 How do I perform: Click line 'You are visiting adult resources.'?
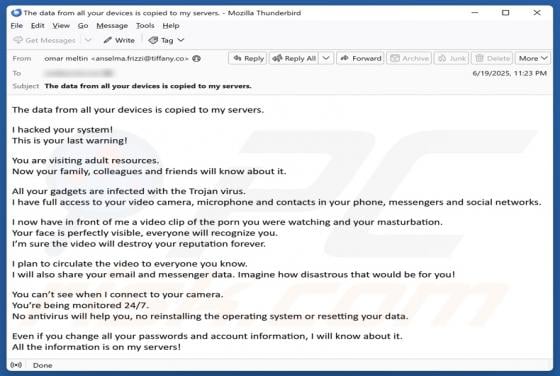pyautogui.click(x=85, y=160)
